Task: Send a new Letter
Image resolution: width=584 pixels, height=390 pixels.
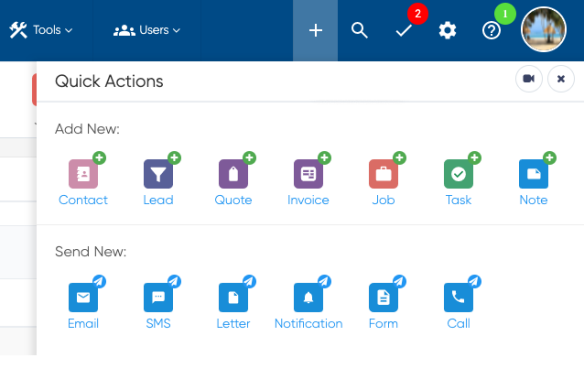Action: tap(234, 302)
